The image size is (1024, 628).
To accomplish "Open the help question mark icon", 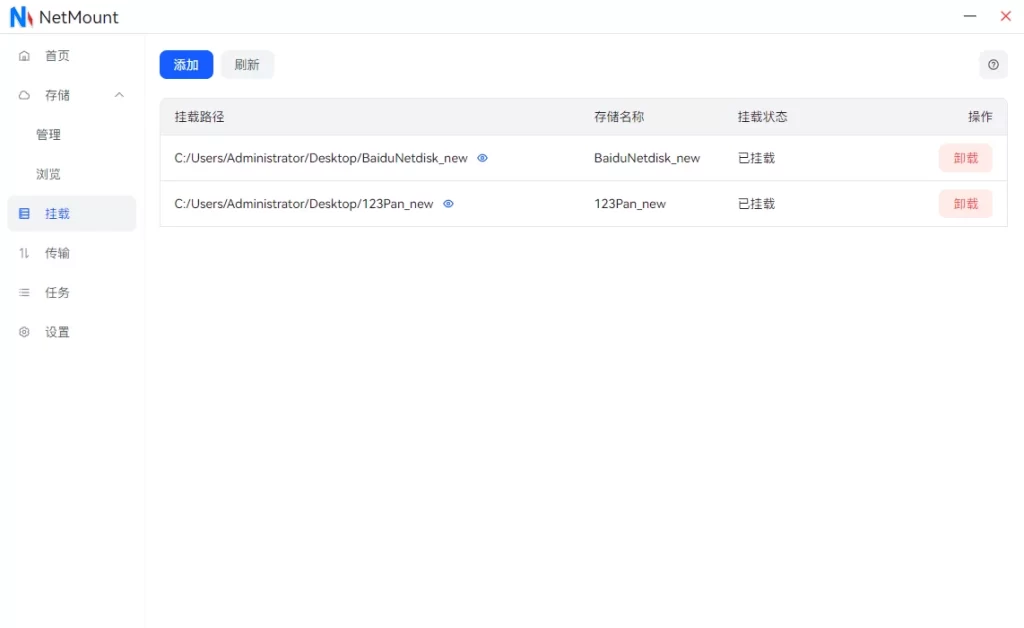I will [x=993, y=65].
